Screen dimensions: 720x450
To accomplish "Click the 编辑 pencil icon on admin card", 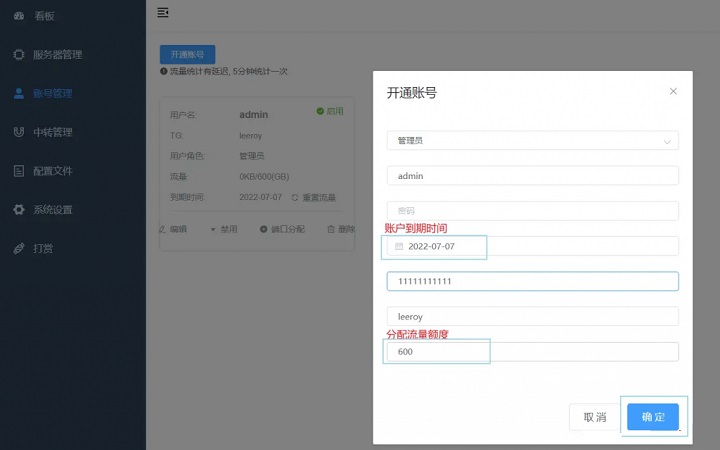I will (162, 229).
